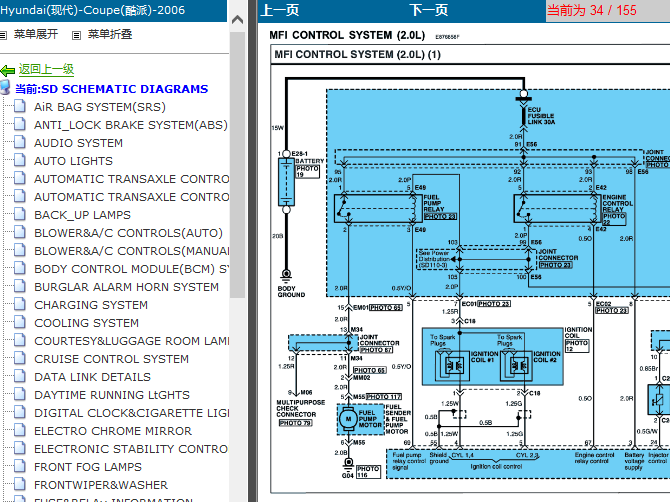Screen dimensions: 670x502
Task: Click the page icon beside BODY CONTROL MODULE(BCM)
Action: tap(19, 268)
